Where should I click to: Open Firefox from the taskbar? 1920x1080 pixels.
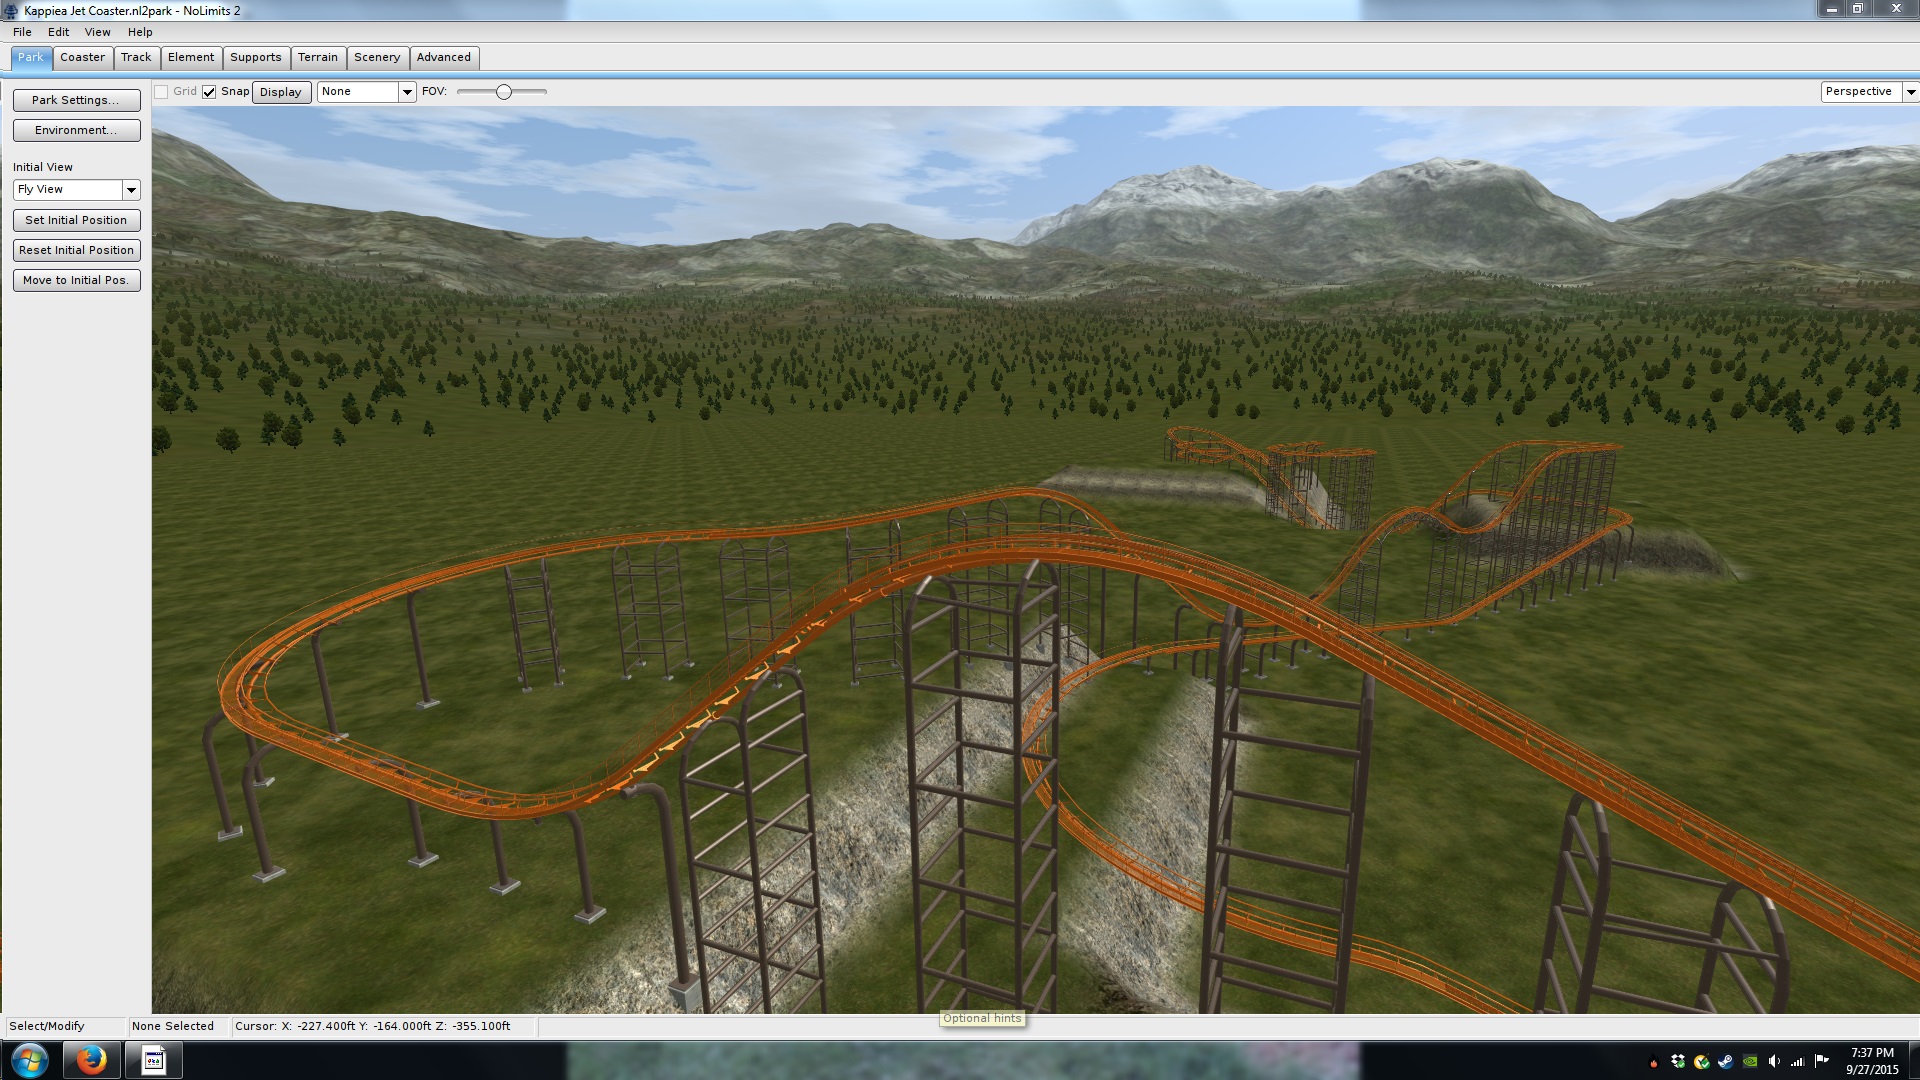coord(91,1060)
